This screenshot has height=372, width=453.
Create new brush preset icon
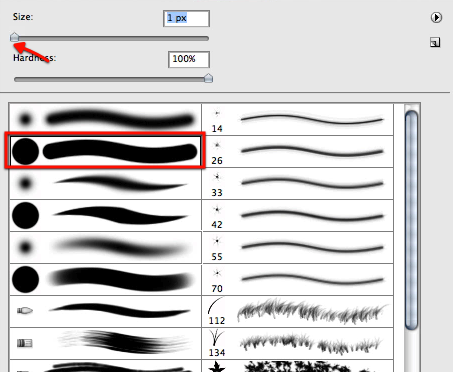[x=435, y=42]
